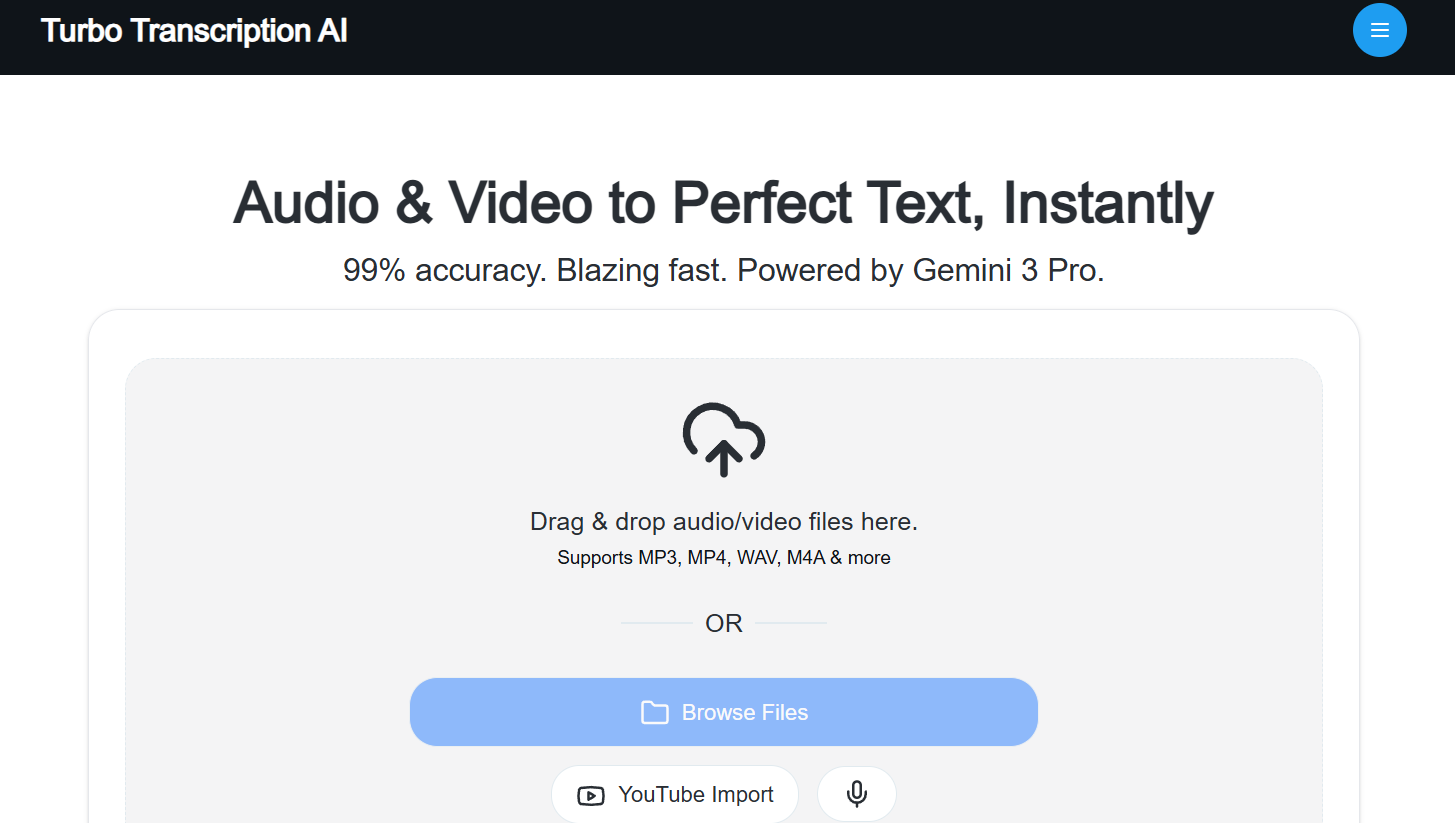Viewport: 1455px width, 823px height.
Task: Click the folder icon inside Browse Files
Action: coord(655,712)
